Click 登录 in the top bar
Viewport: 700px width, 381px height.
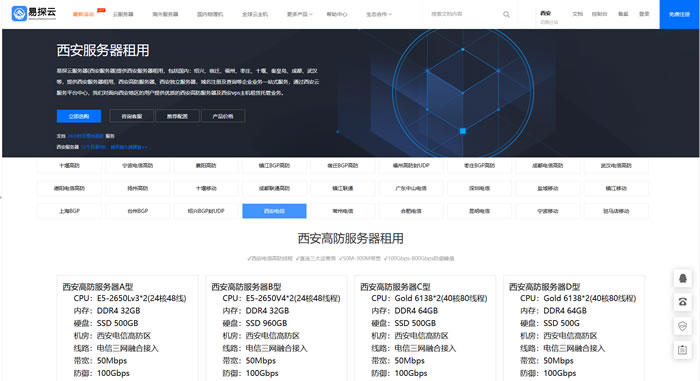coord(644,14)
